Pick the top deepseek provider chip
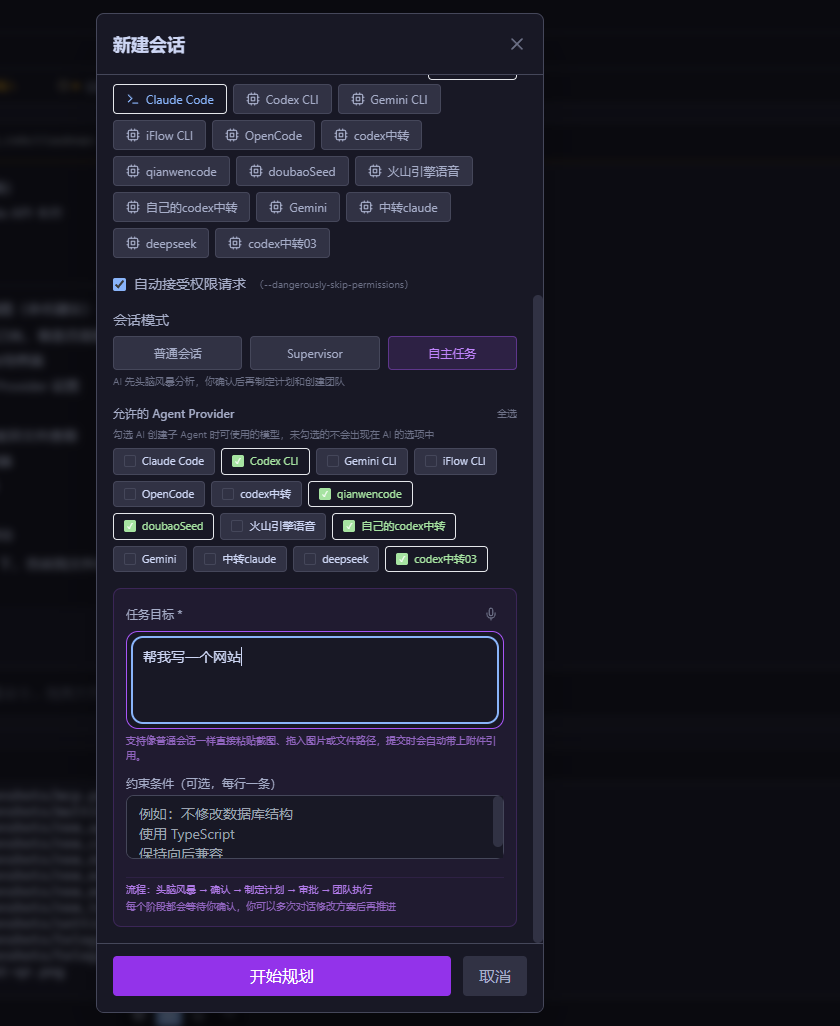The width and height of the screenshot is (840, 1026). (161, 243)
